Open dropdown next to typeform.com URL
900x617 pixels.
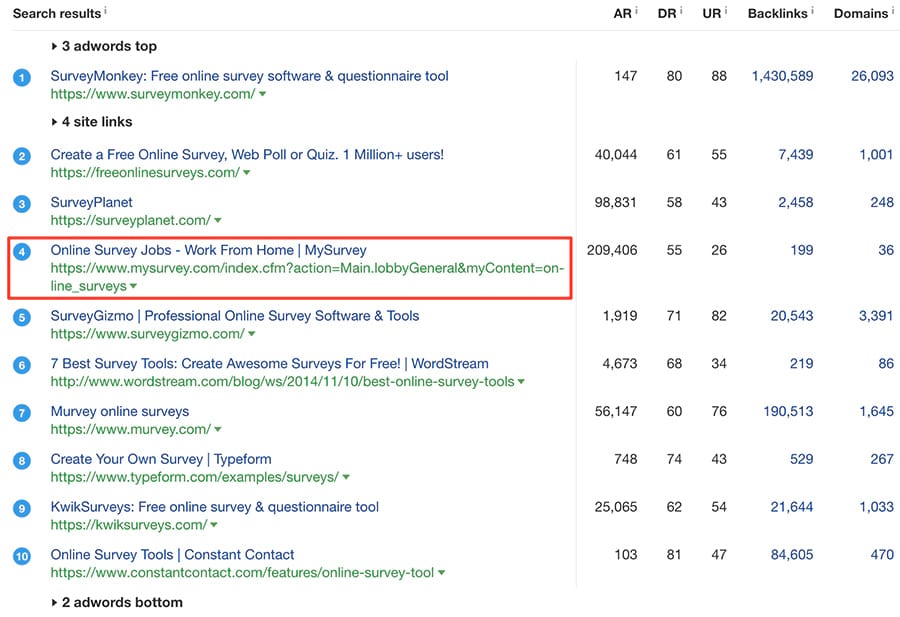click(x=346, y=477)
